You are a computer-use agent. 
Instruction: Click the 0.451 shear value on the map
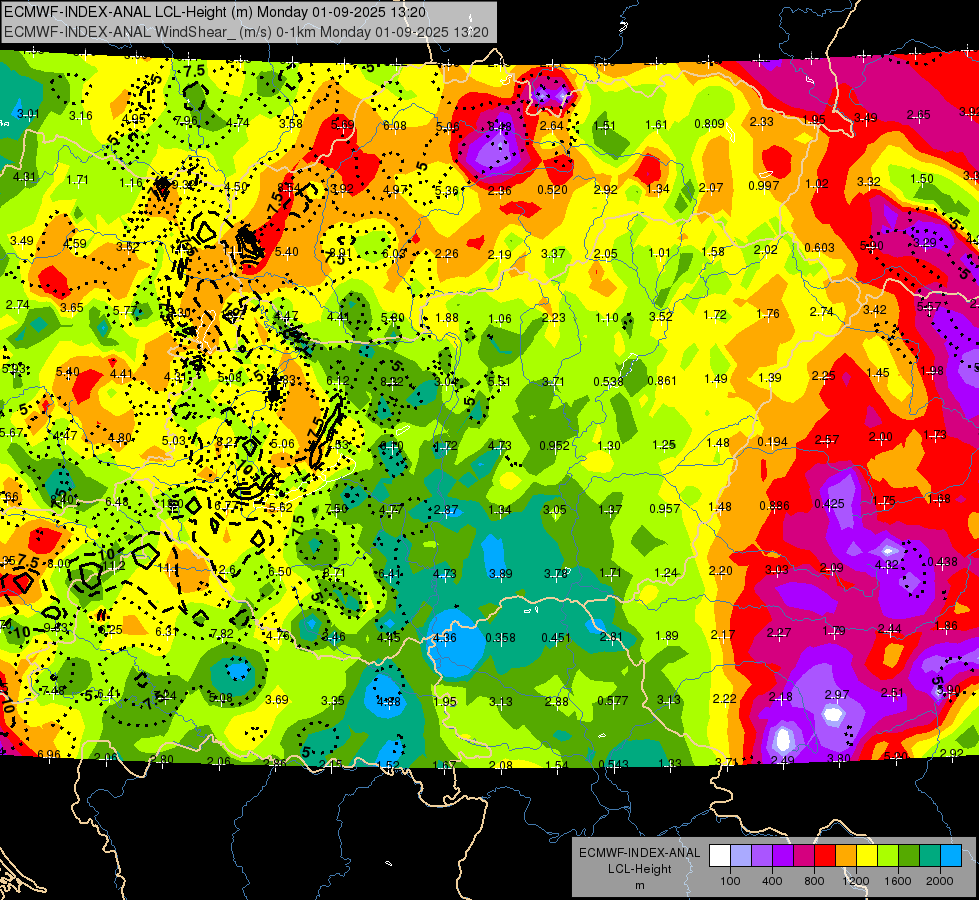click(x=556, y=637)
